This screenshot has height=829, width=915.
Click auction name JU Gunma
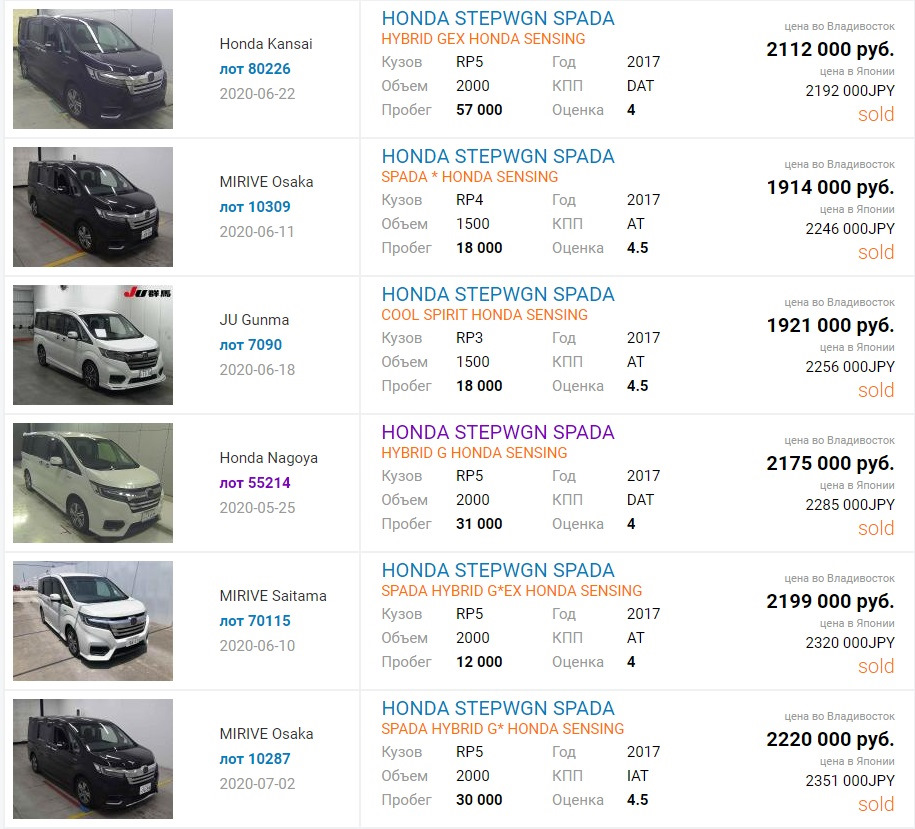[254, 320]
